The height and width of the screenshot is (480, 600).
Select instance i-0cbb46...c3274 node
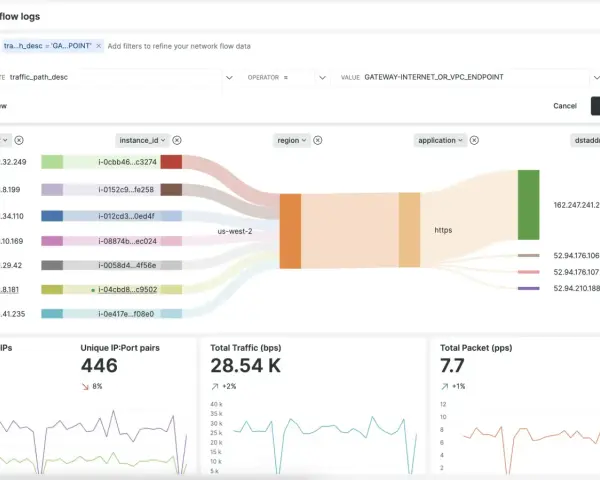(127, 162)
